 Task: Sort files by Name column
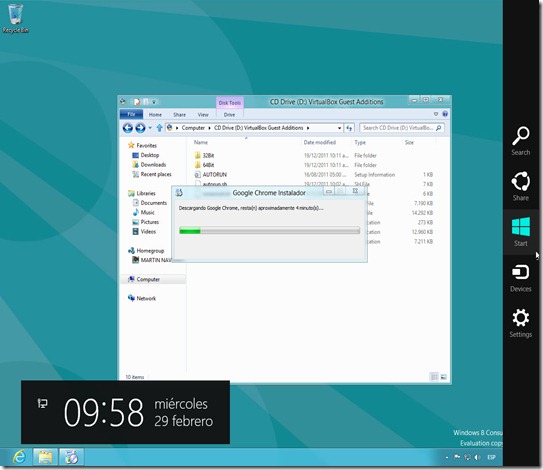tap(201, 142)
